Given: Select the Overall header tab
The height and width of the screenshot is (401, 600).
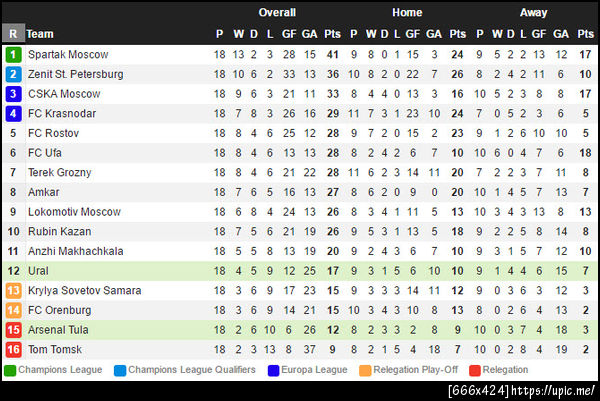Looking at the screenshot, I should coord(277,13).
